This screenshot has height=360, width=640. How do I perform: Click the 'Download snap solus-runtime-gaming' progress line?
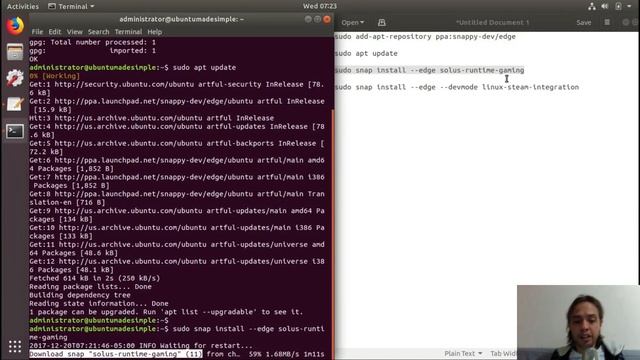(177, 354)
